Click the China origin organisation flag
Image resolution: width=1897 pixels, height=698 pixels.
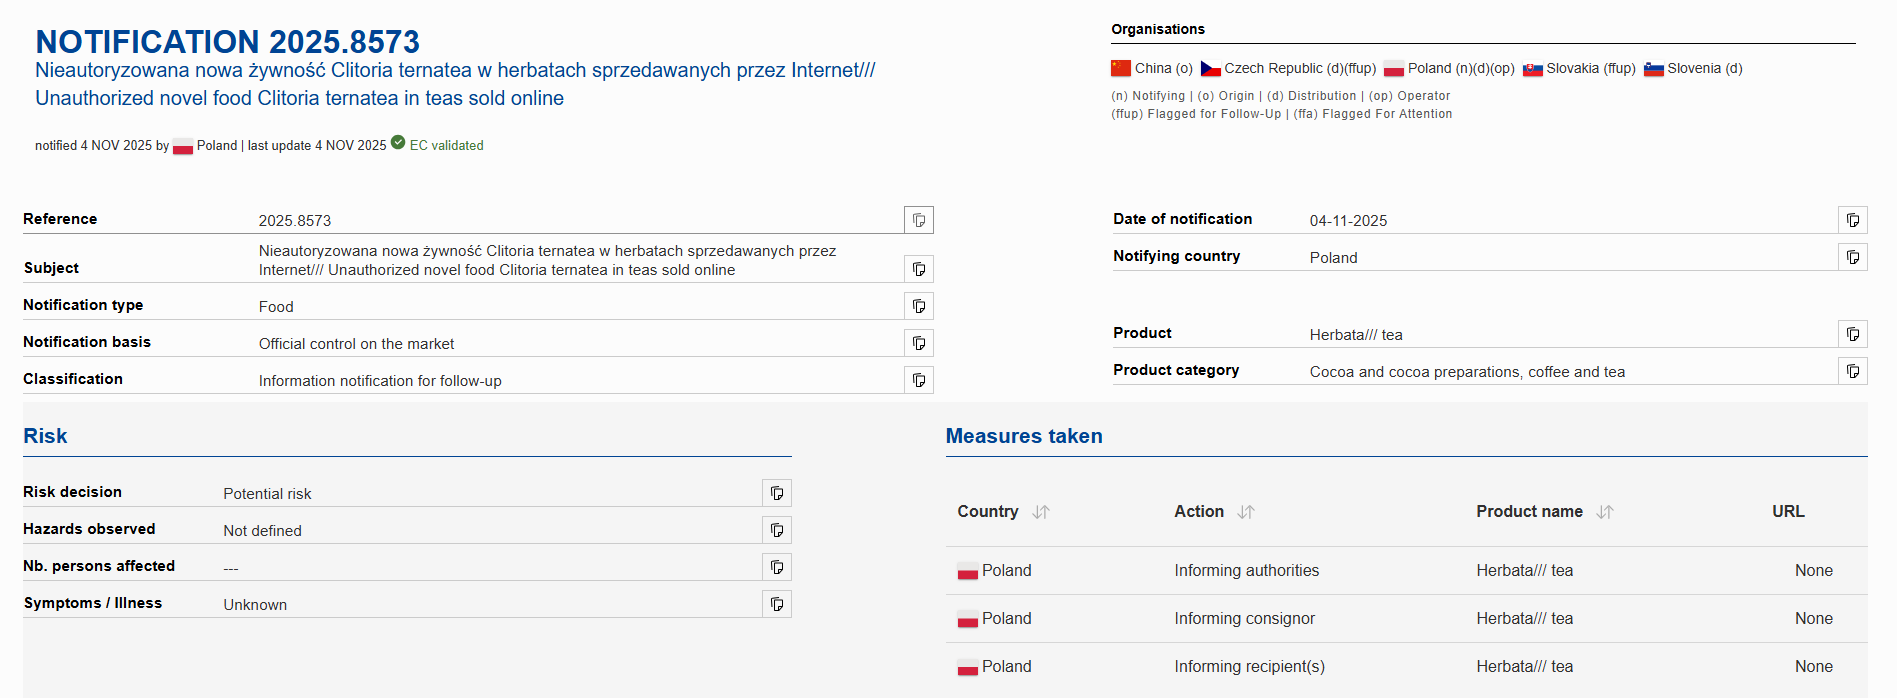tap(1121, 68)
